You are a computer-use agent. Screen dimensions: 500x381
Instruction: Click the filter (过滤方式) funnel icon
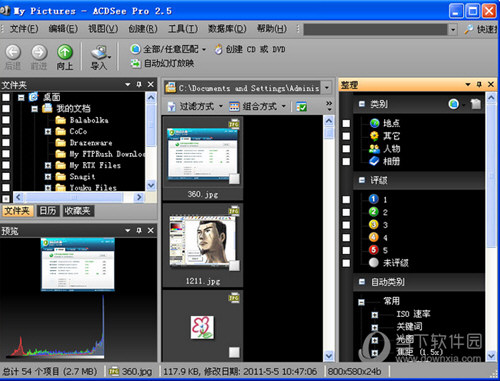[x=171, y=107]
